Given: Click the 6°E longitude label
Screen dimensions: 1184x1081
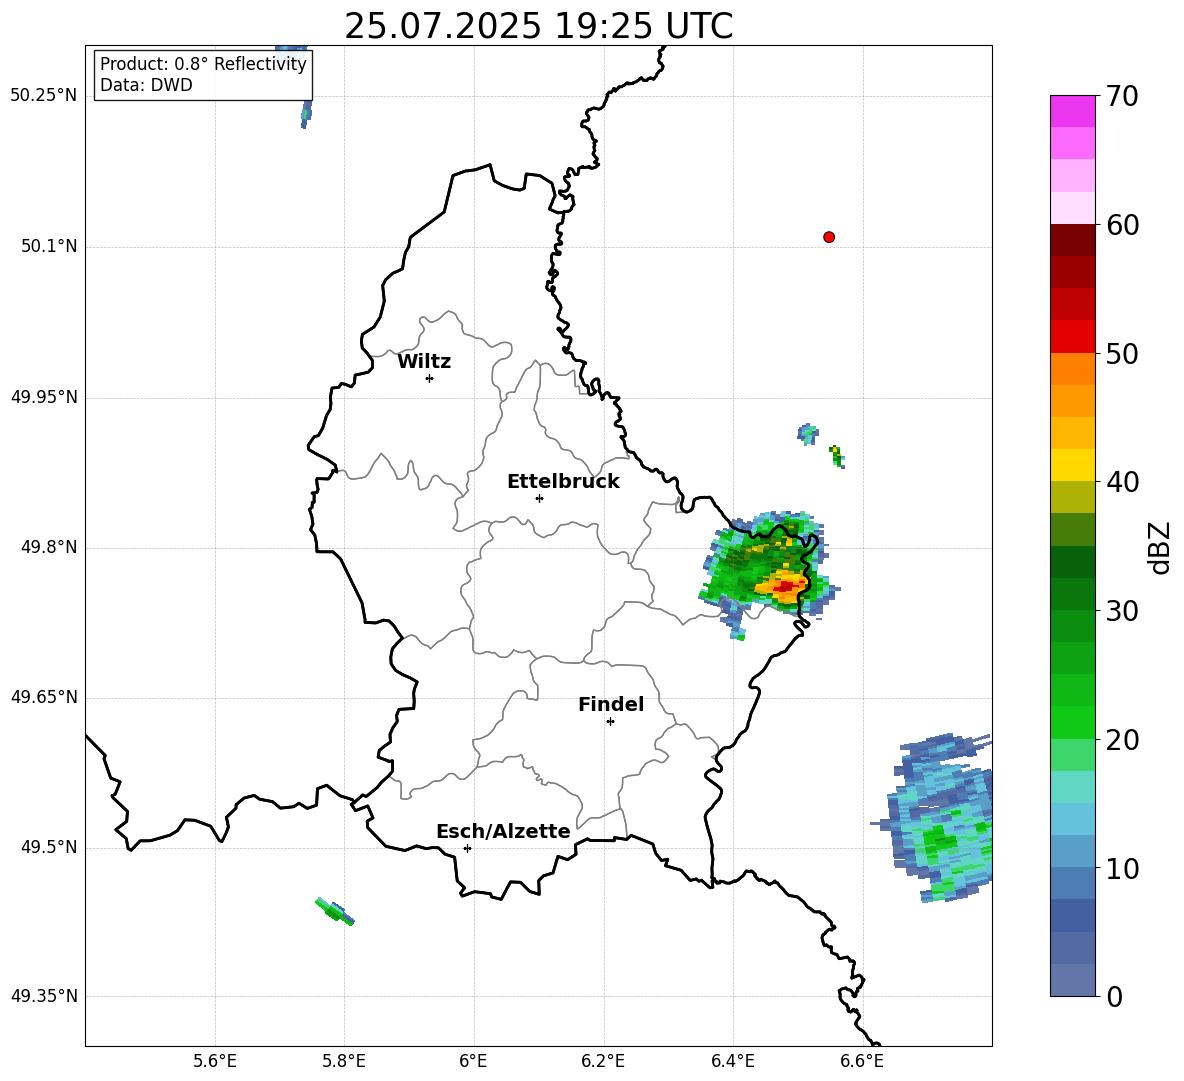Looking at the screenshot, I should 473,1061.
